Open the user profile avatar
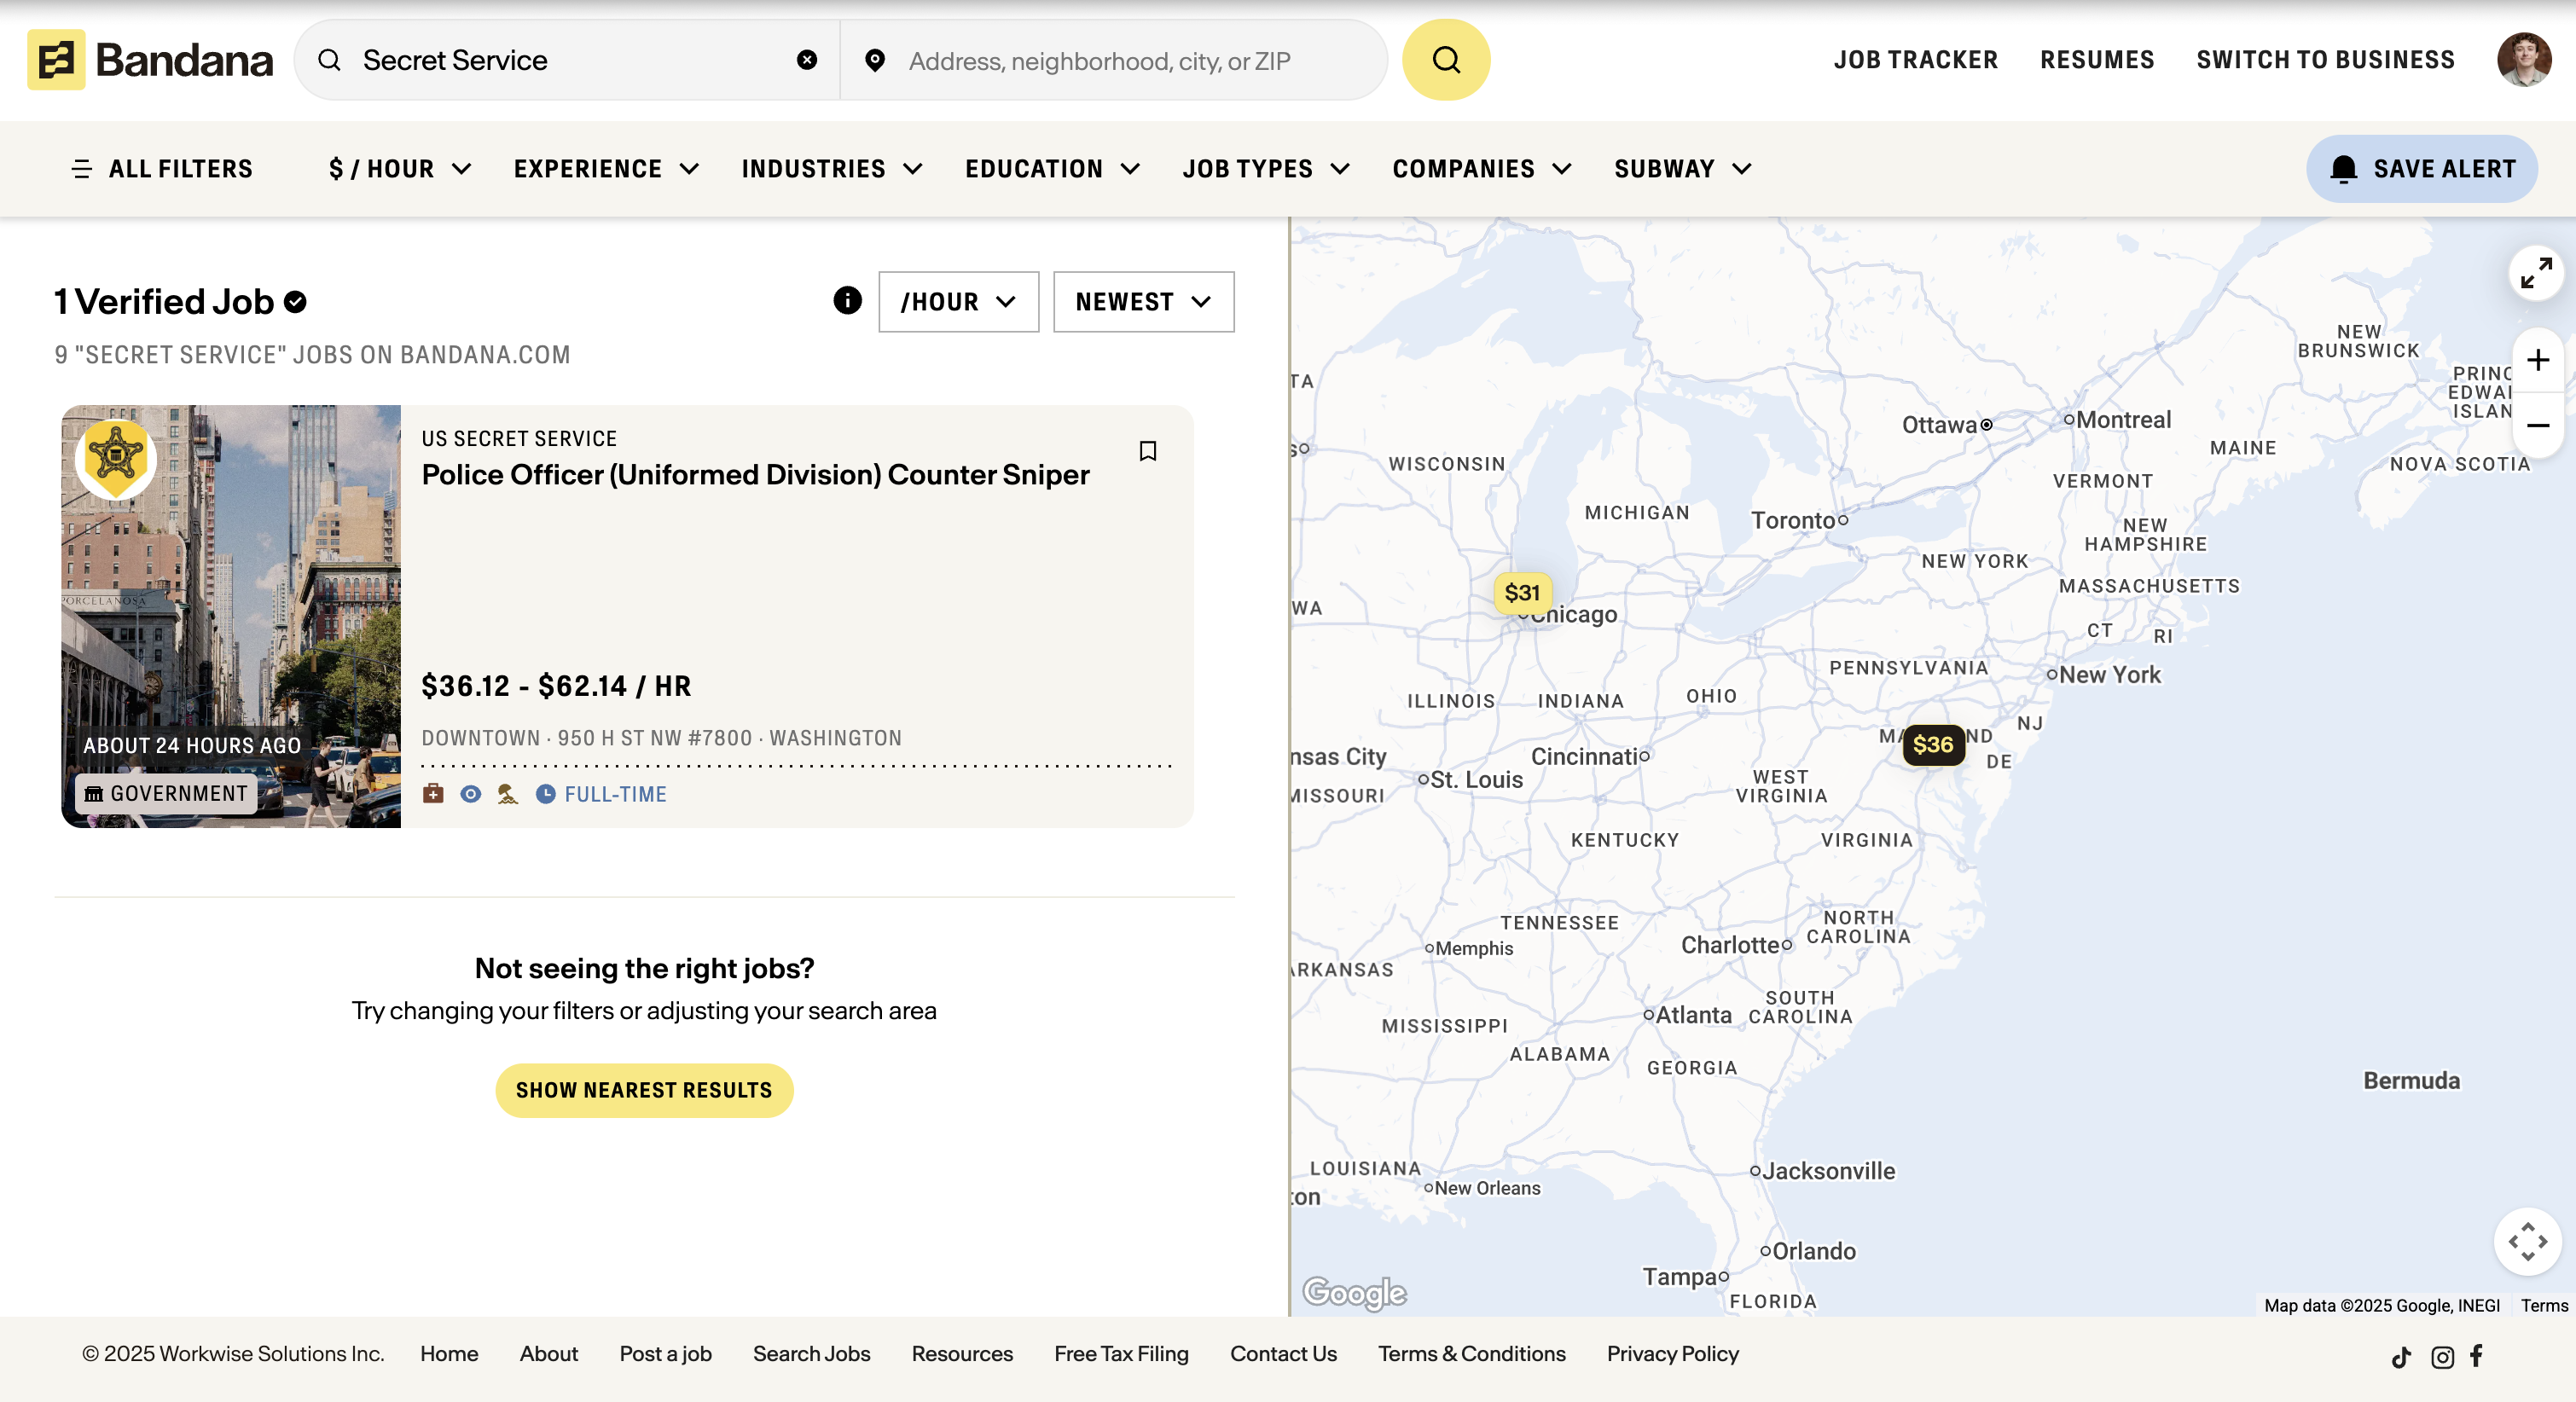Image resolution: width=2576 pixels, height=1402 pixels. tap(2523, 60)
